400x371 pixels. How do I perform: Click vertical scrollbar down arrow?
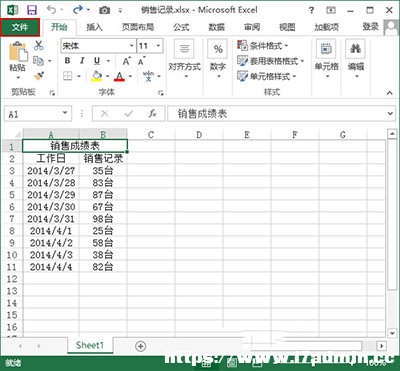click(392, 333)
